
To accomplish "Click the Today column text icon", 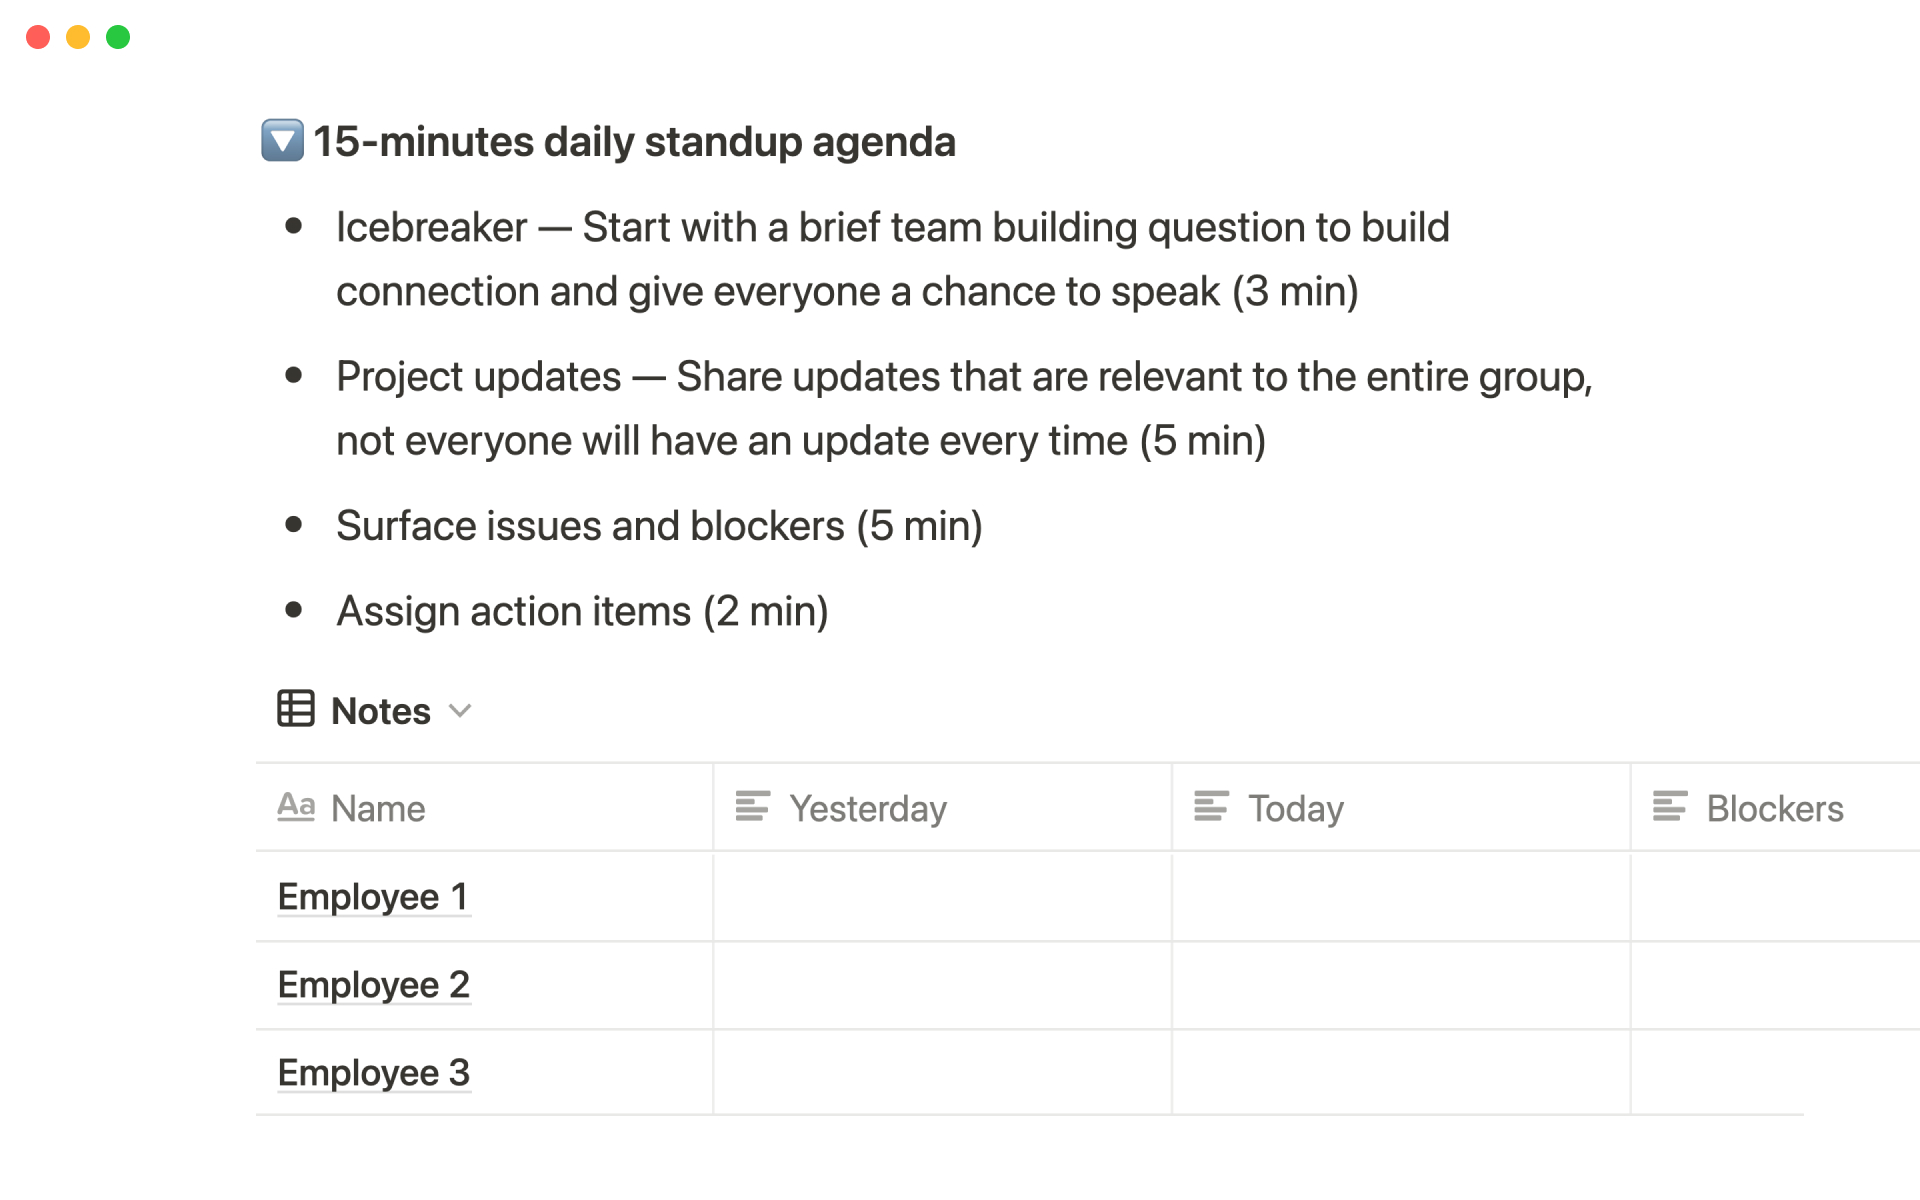I will [1211, 806].
